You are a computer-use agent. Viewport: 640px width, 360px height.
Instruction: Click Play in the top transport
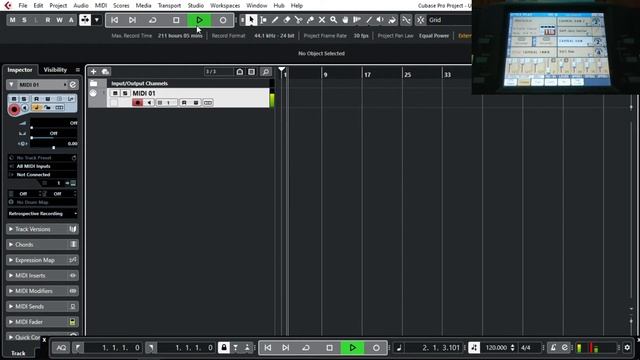[x=199, y=20]
